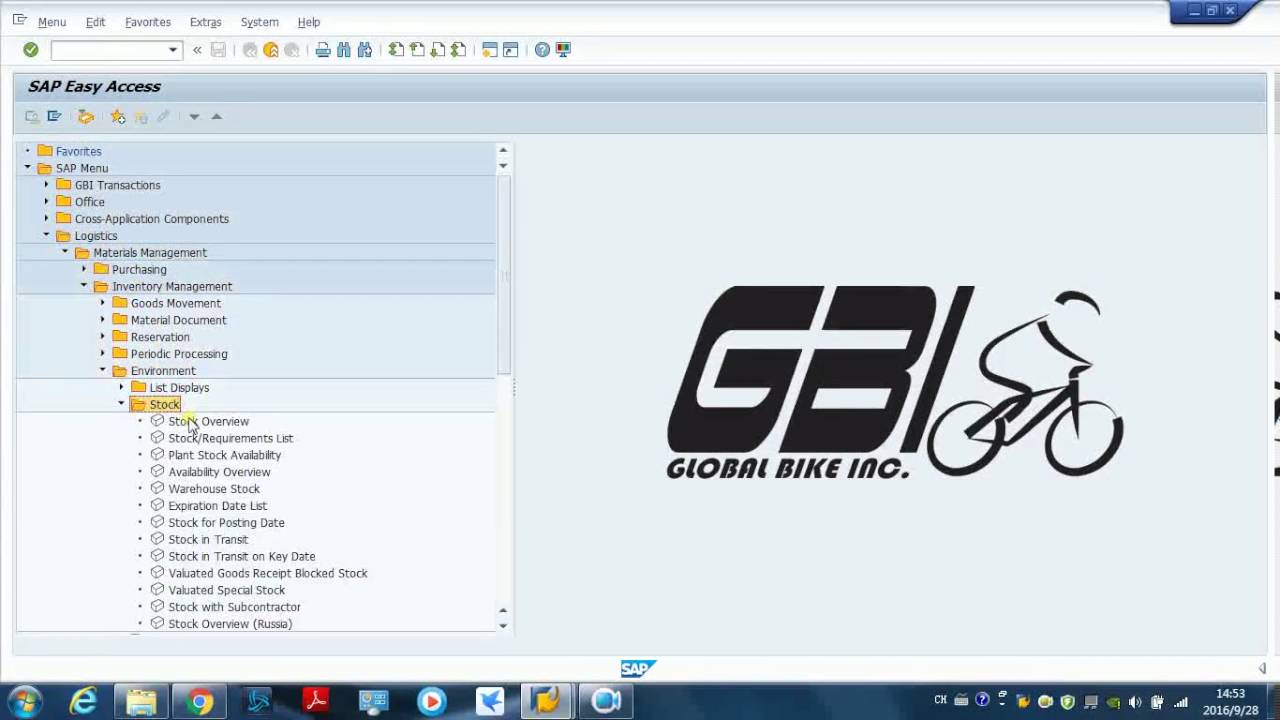Screen dimensions: 1280x720
Task: Expand the Office folder
Action: [46, 202]
